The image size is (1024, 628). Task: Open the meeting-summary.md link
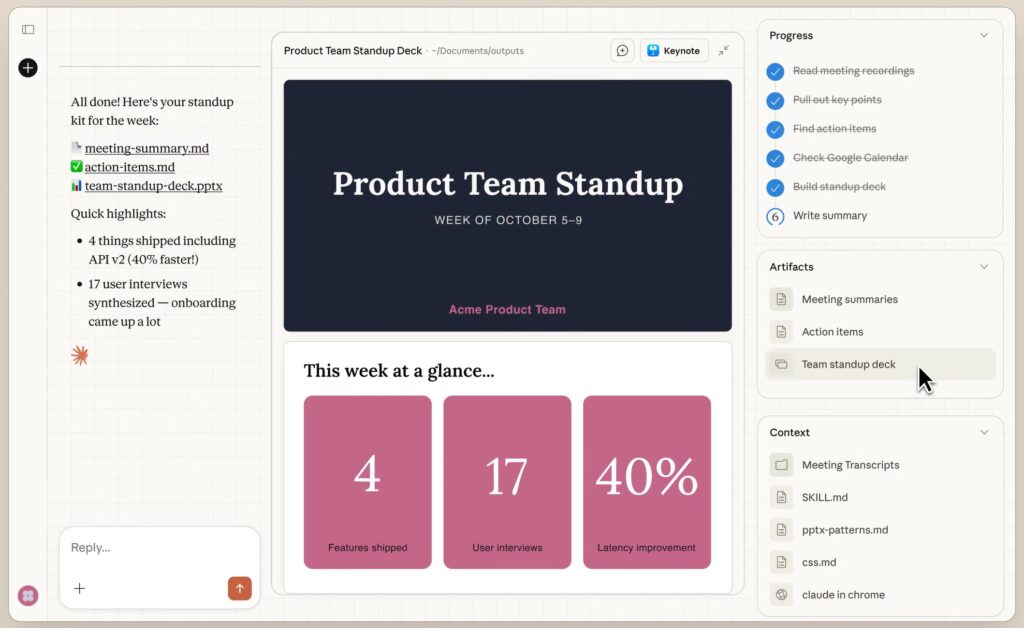[x=146, y=148]
